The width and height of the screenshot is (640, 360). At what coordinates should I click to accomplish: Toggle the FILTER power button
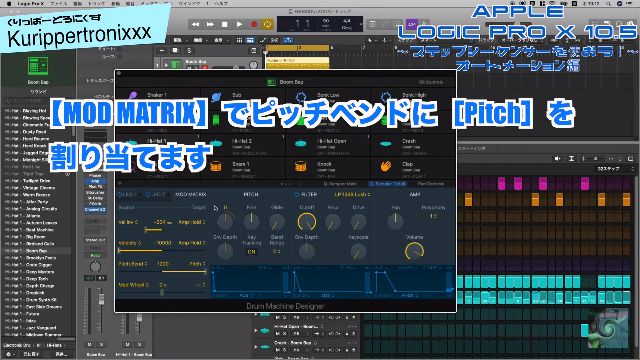(x=297, y=195)
